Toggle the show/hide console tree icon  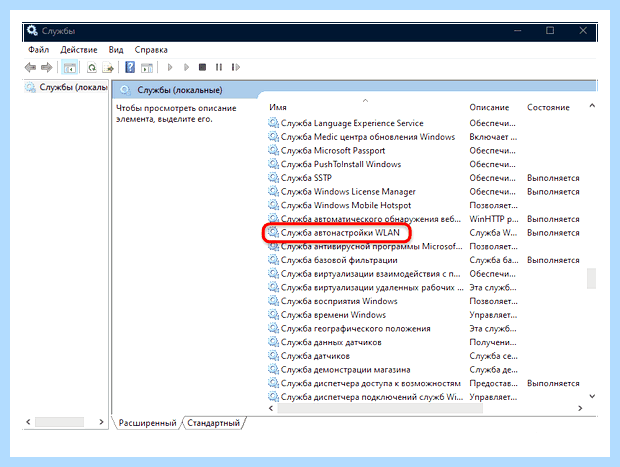[70, 68]
